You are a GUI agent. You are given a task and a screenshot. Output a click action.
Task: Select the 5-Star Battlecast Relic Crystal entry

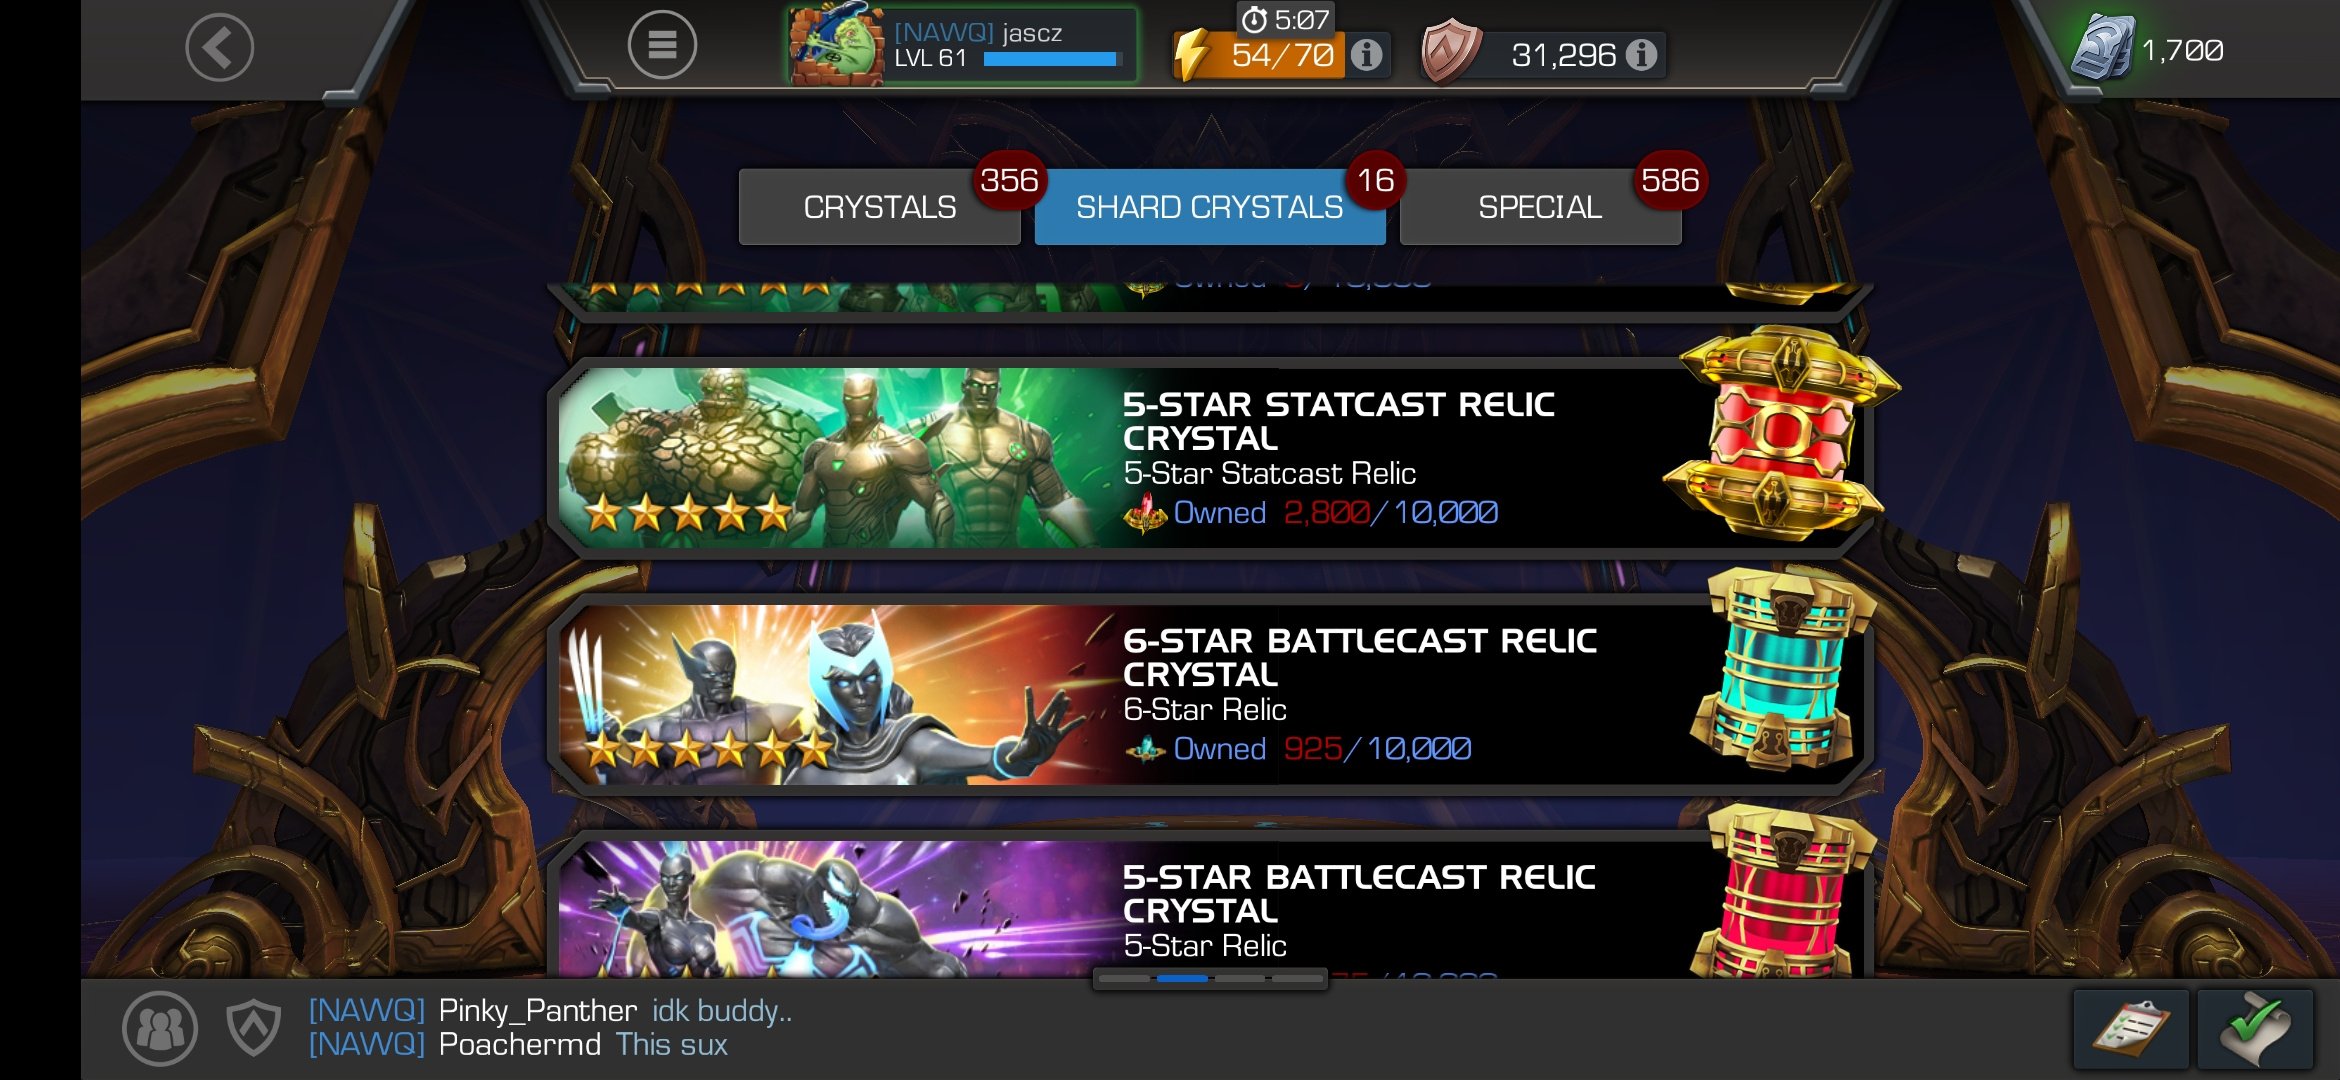point(1210,905)
